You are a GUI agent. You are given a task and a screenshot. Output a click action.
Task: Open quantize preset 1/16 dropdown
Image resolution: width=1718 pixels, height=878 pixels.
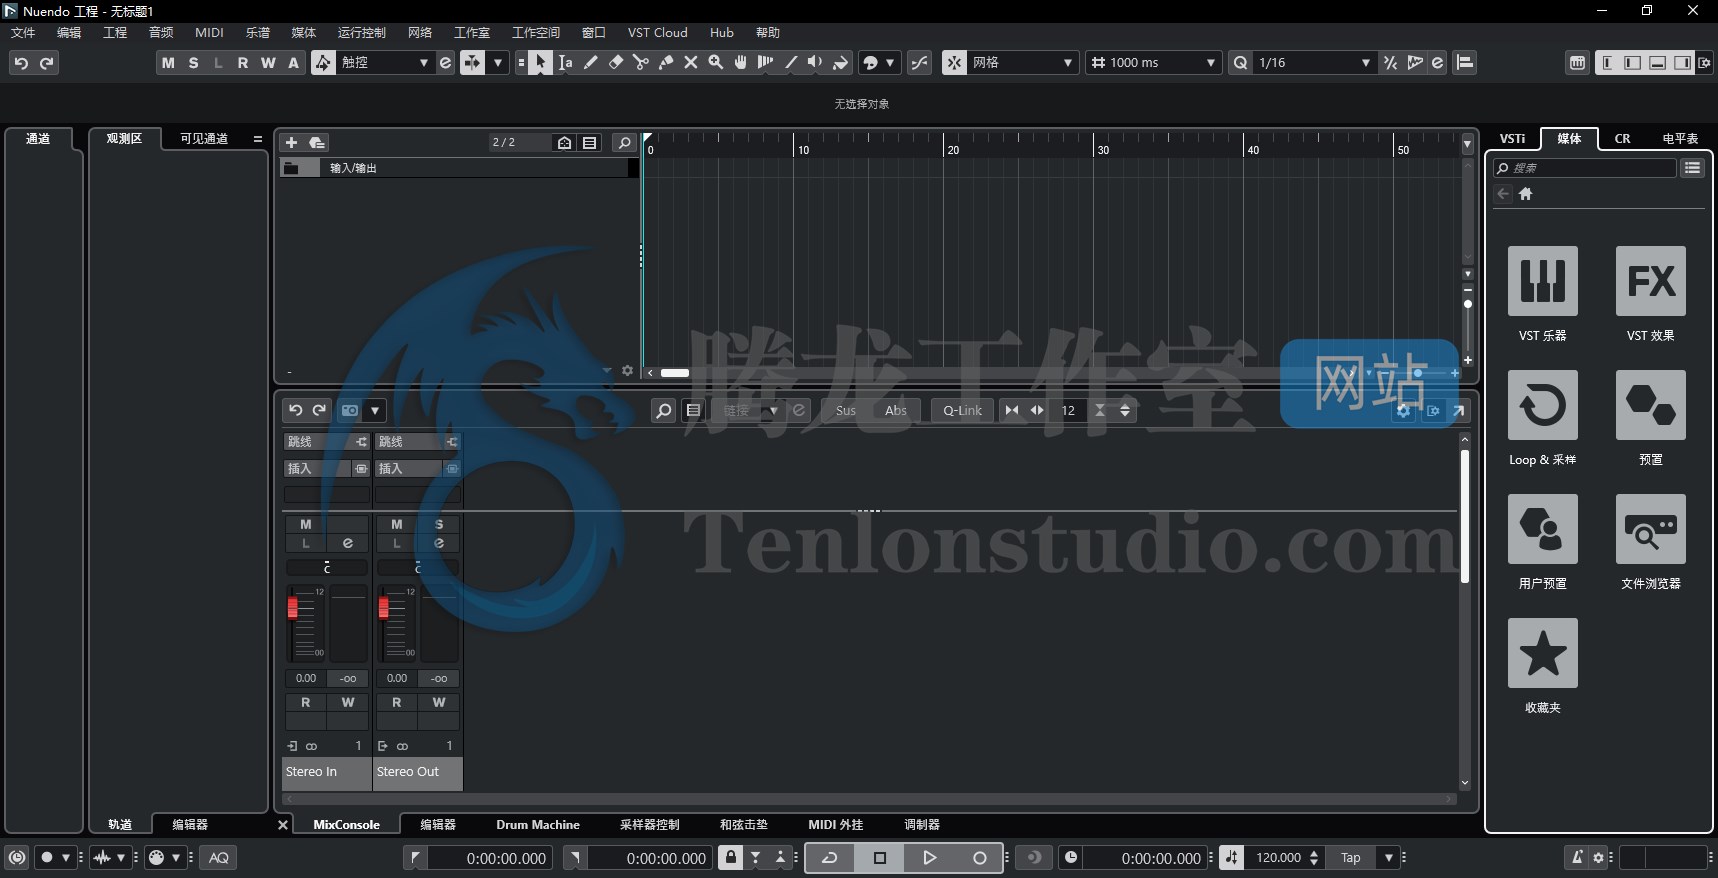(x=1314, y=62)
